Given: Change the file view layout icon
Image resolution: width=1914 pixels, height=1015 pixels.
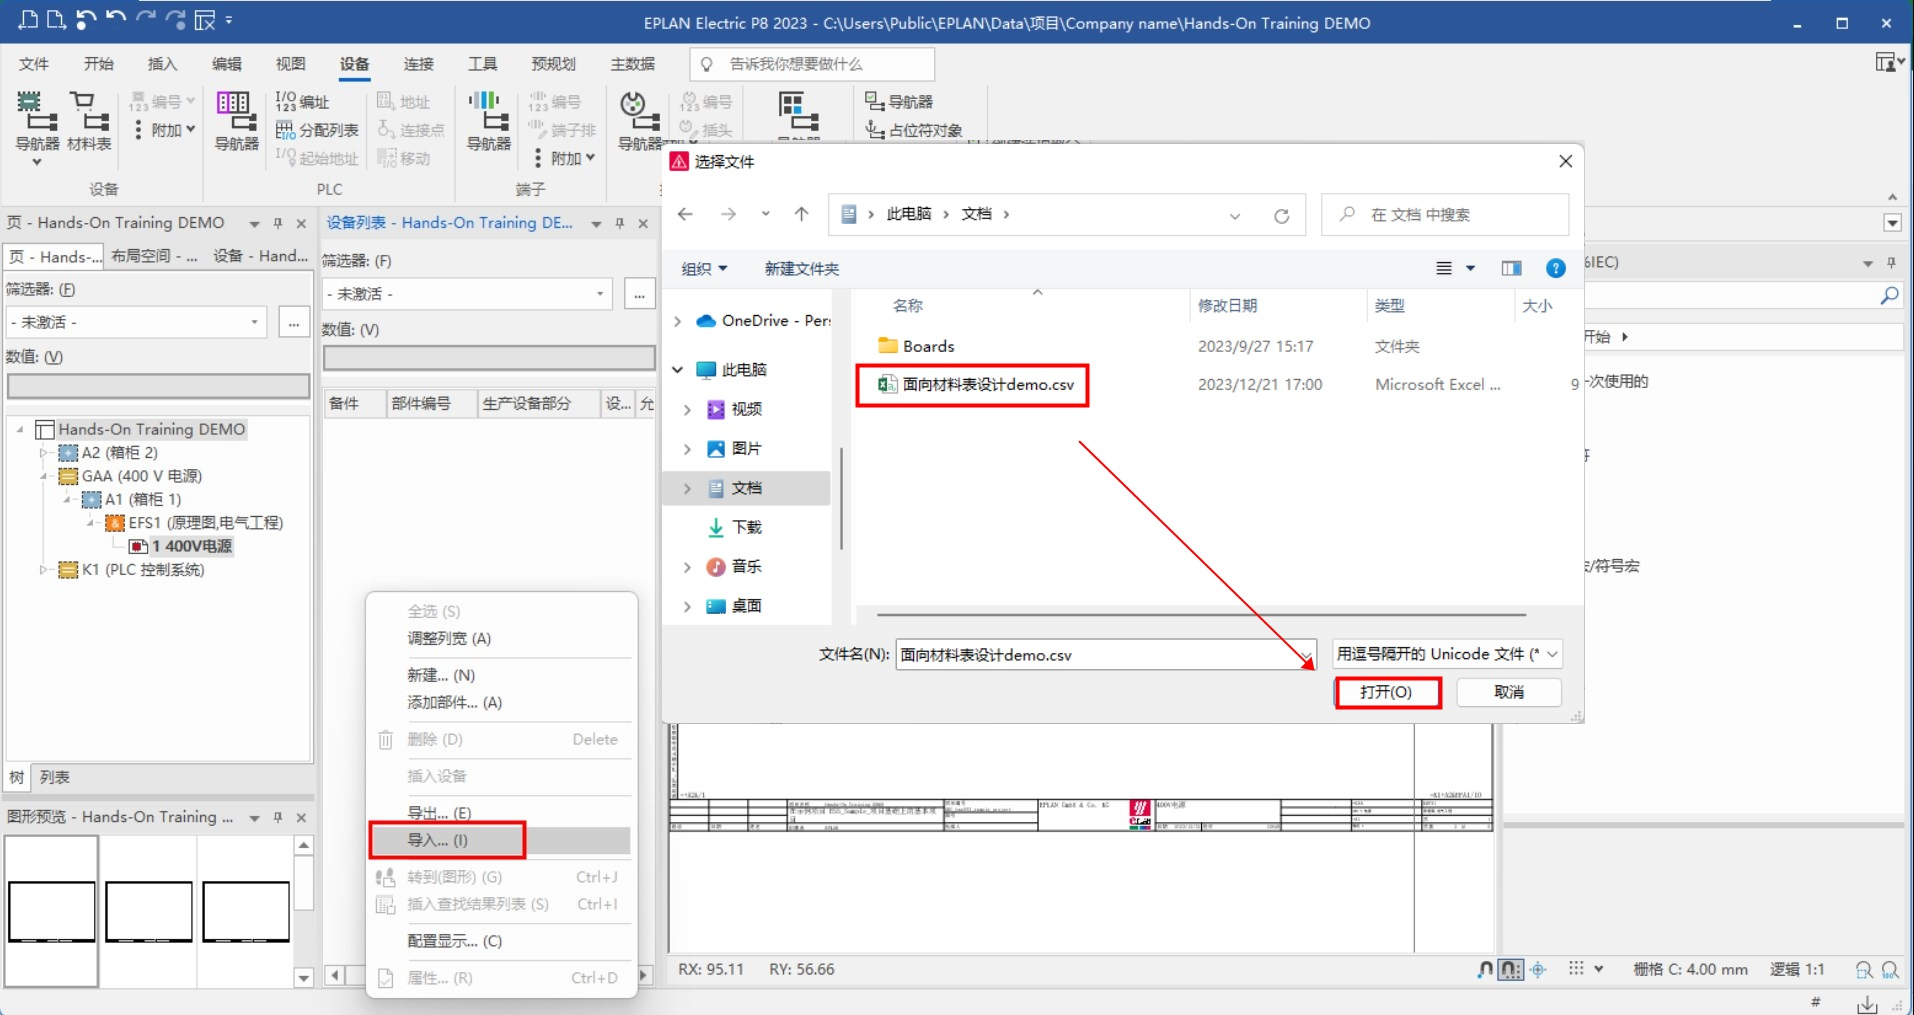Looking at the screenshot, I should [x=1444, y=268].
